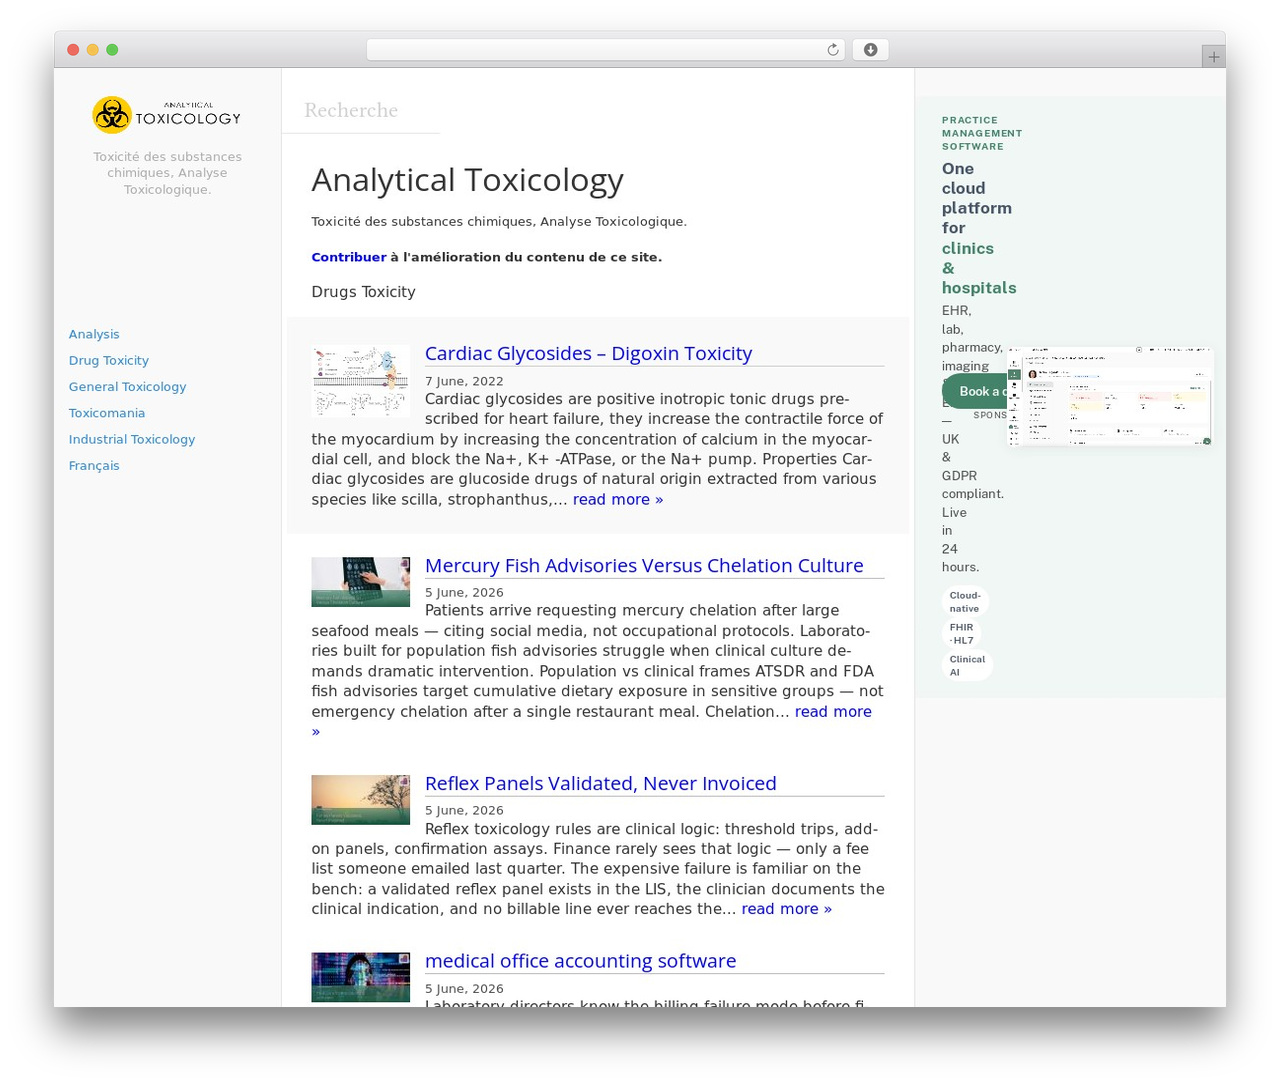Open medical office accounting software post

pyautogui.click(x=581, y=961)
